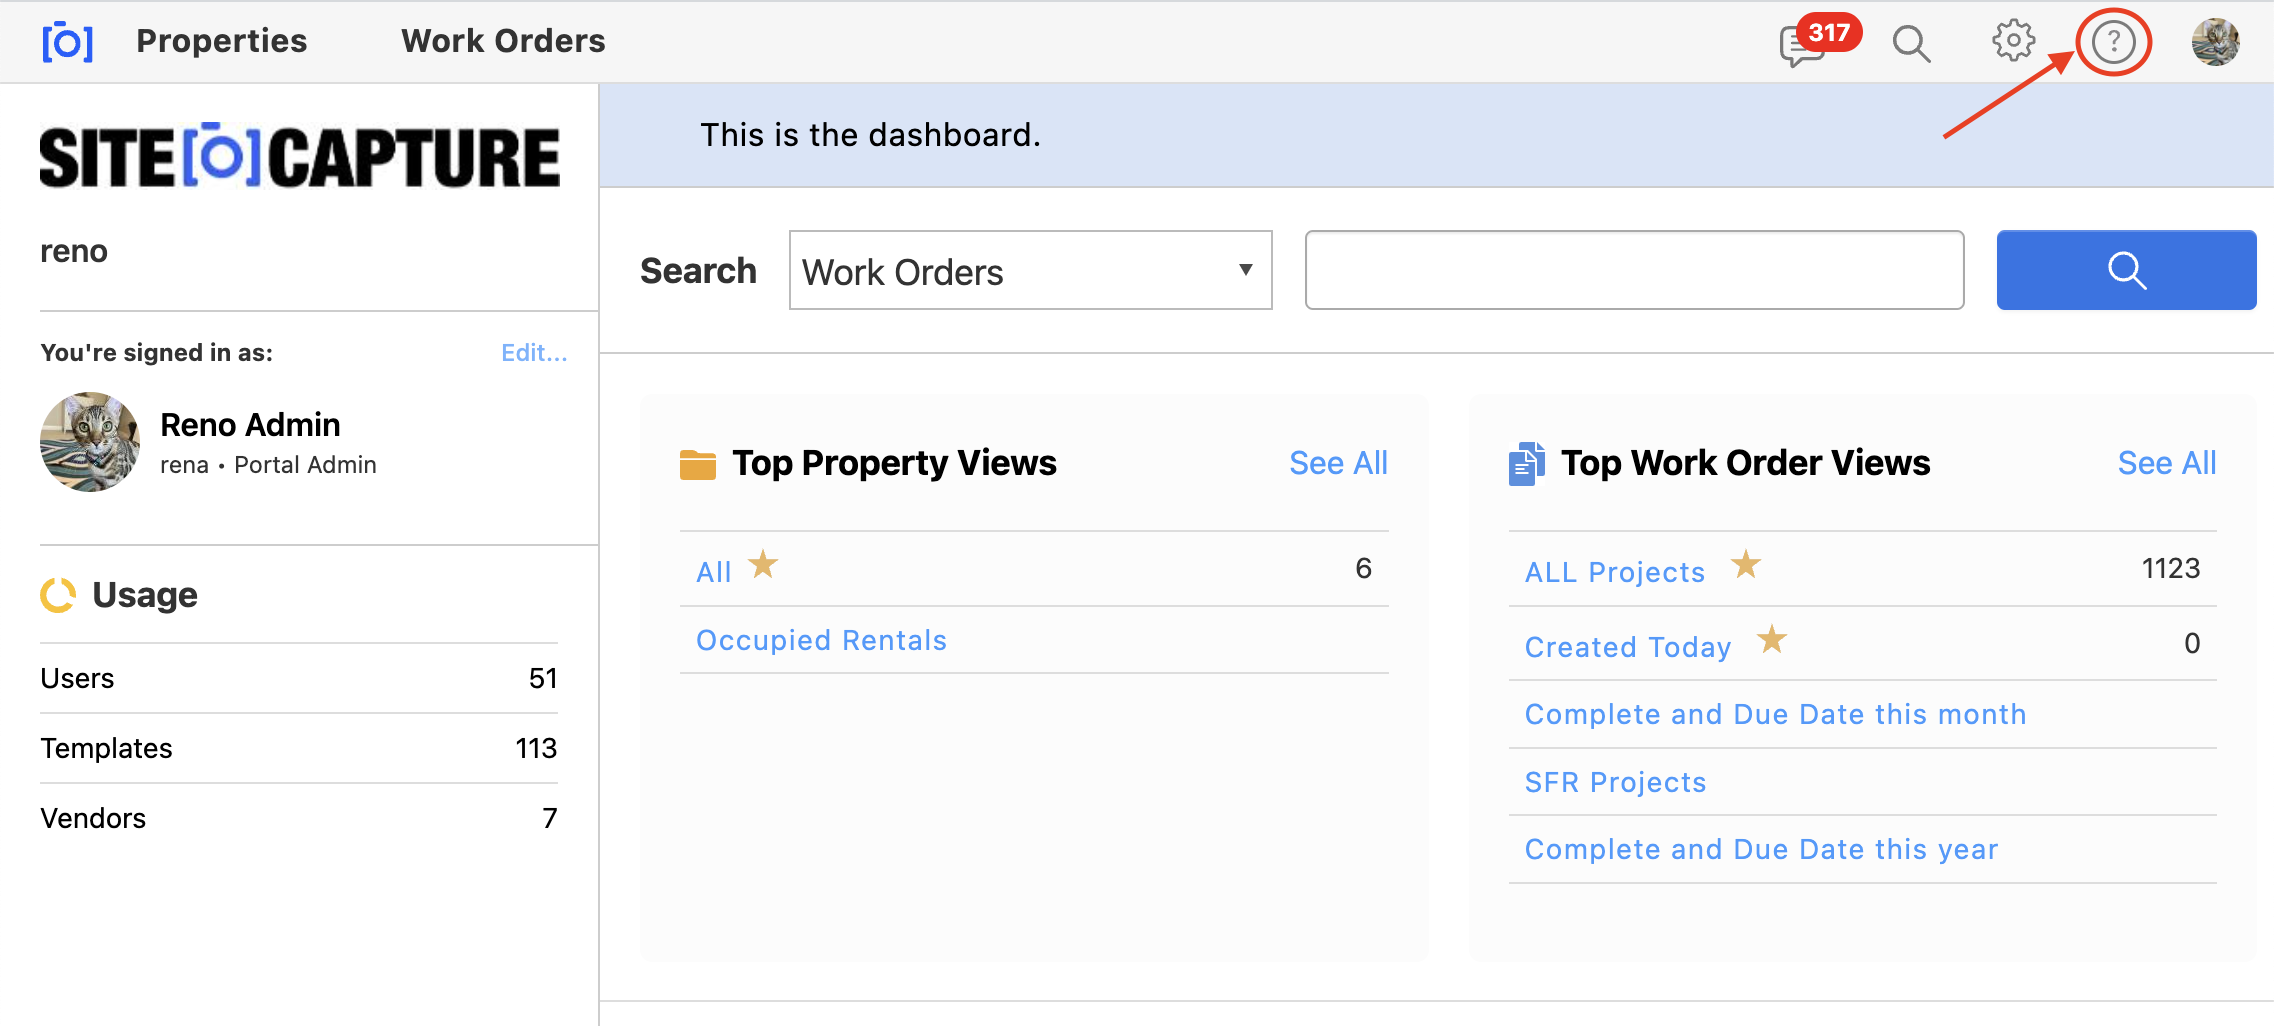Click the Edit... link in the sidebar
The height and width of the screenshot is (1026, 2274).
coord(534,353)
